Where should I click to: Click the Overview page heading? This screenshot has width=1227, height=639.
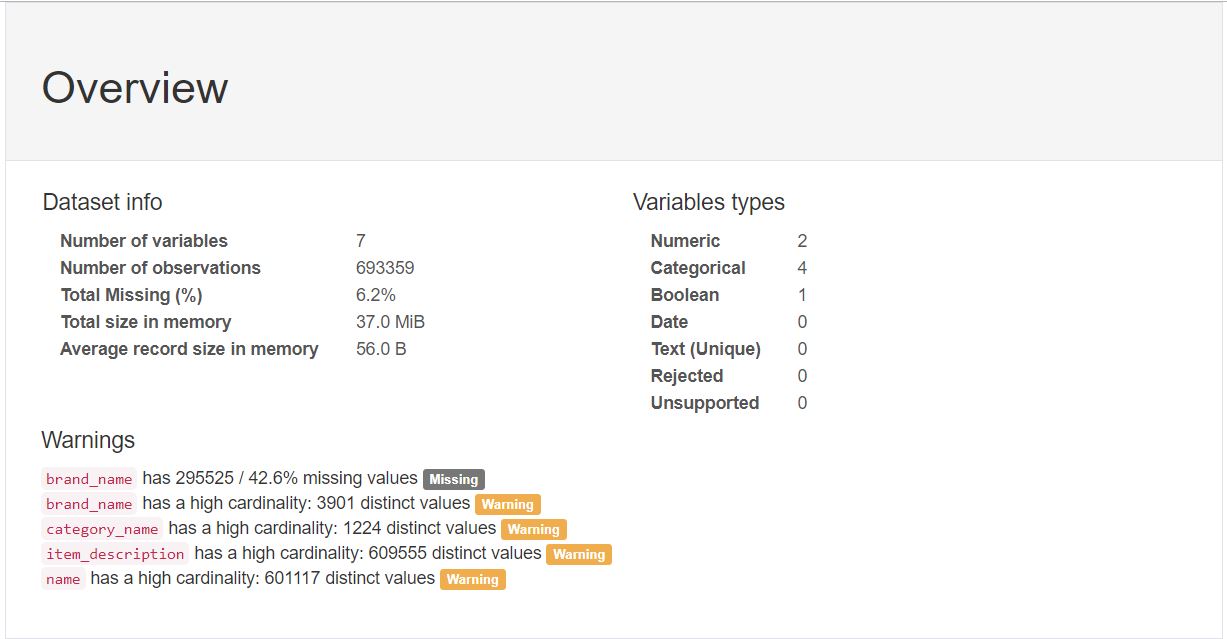(x=135, y=88)
